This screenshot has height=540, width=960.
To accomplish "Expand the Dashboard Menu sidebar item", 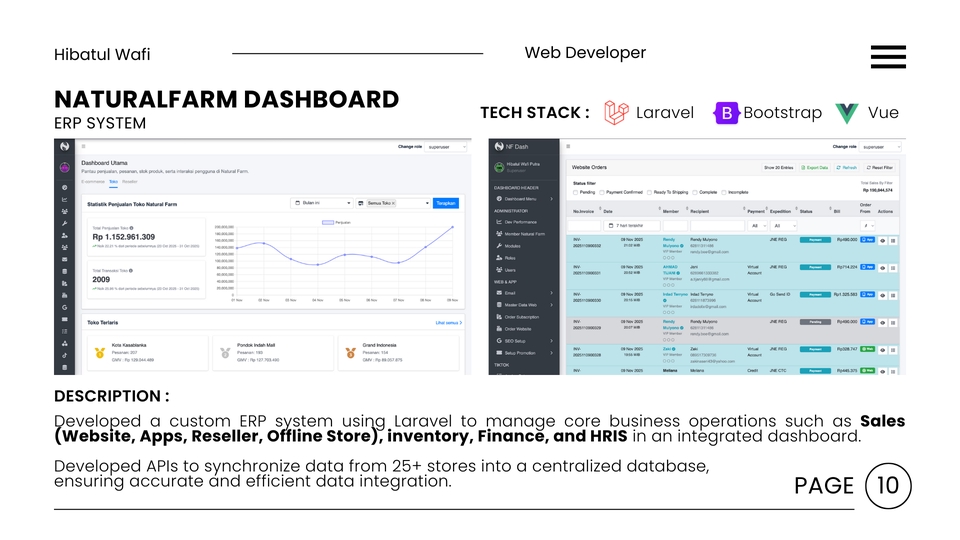I will tap(523, 199).
